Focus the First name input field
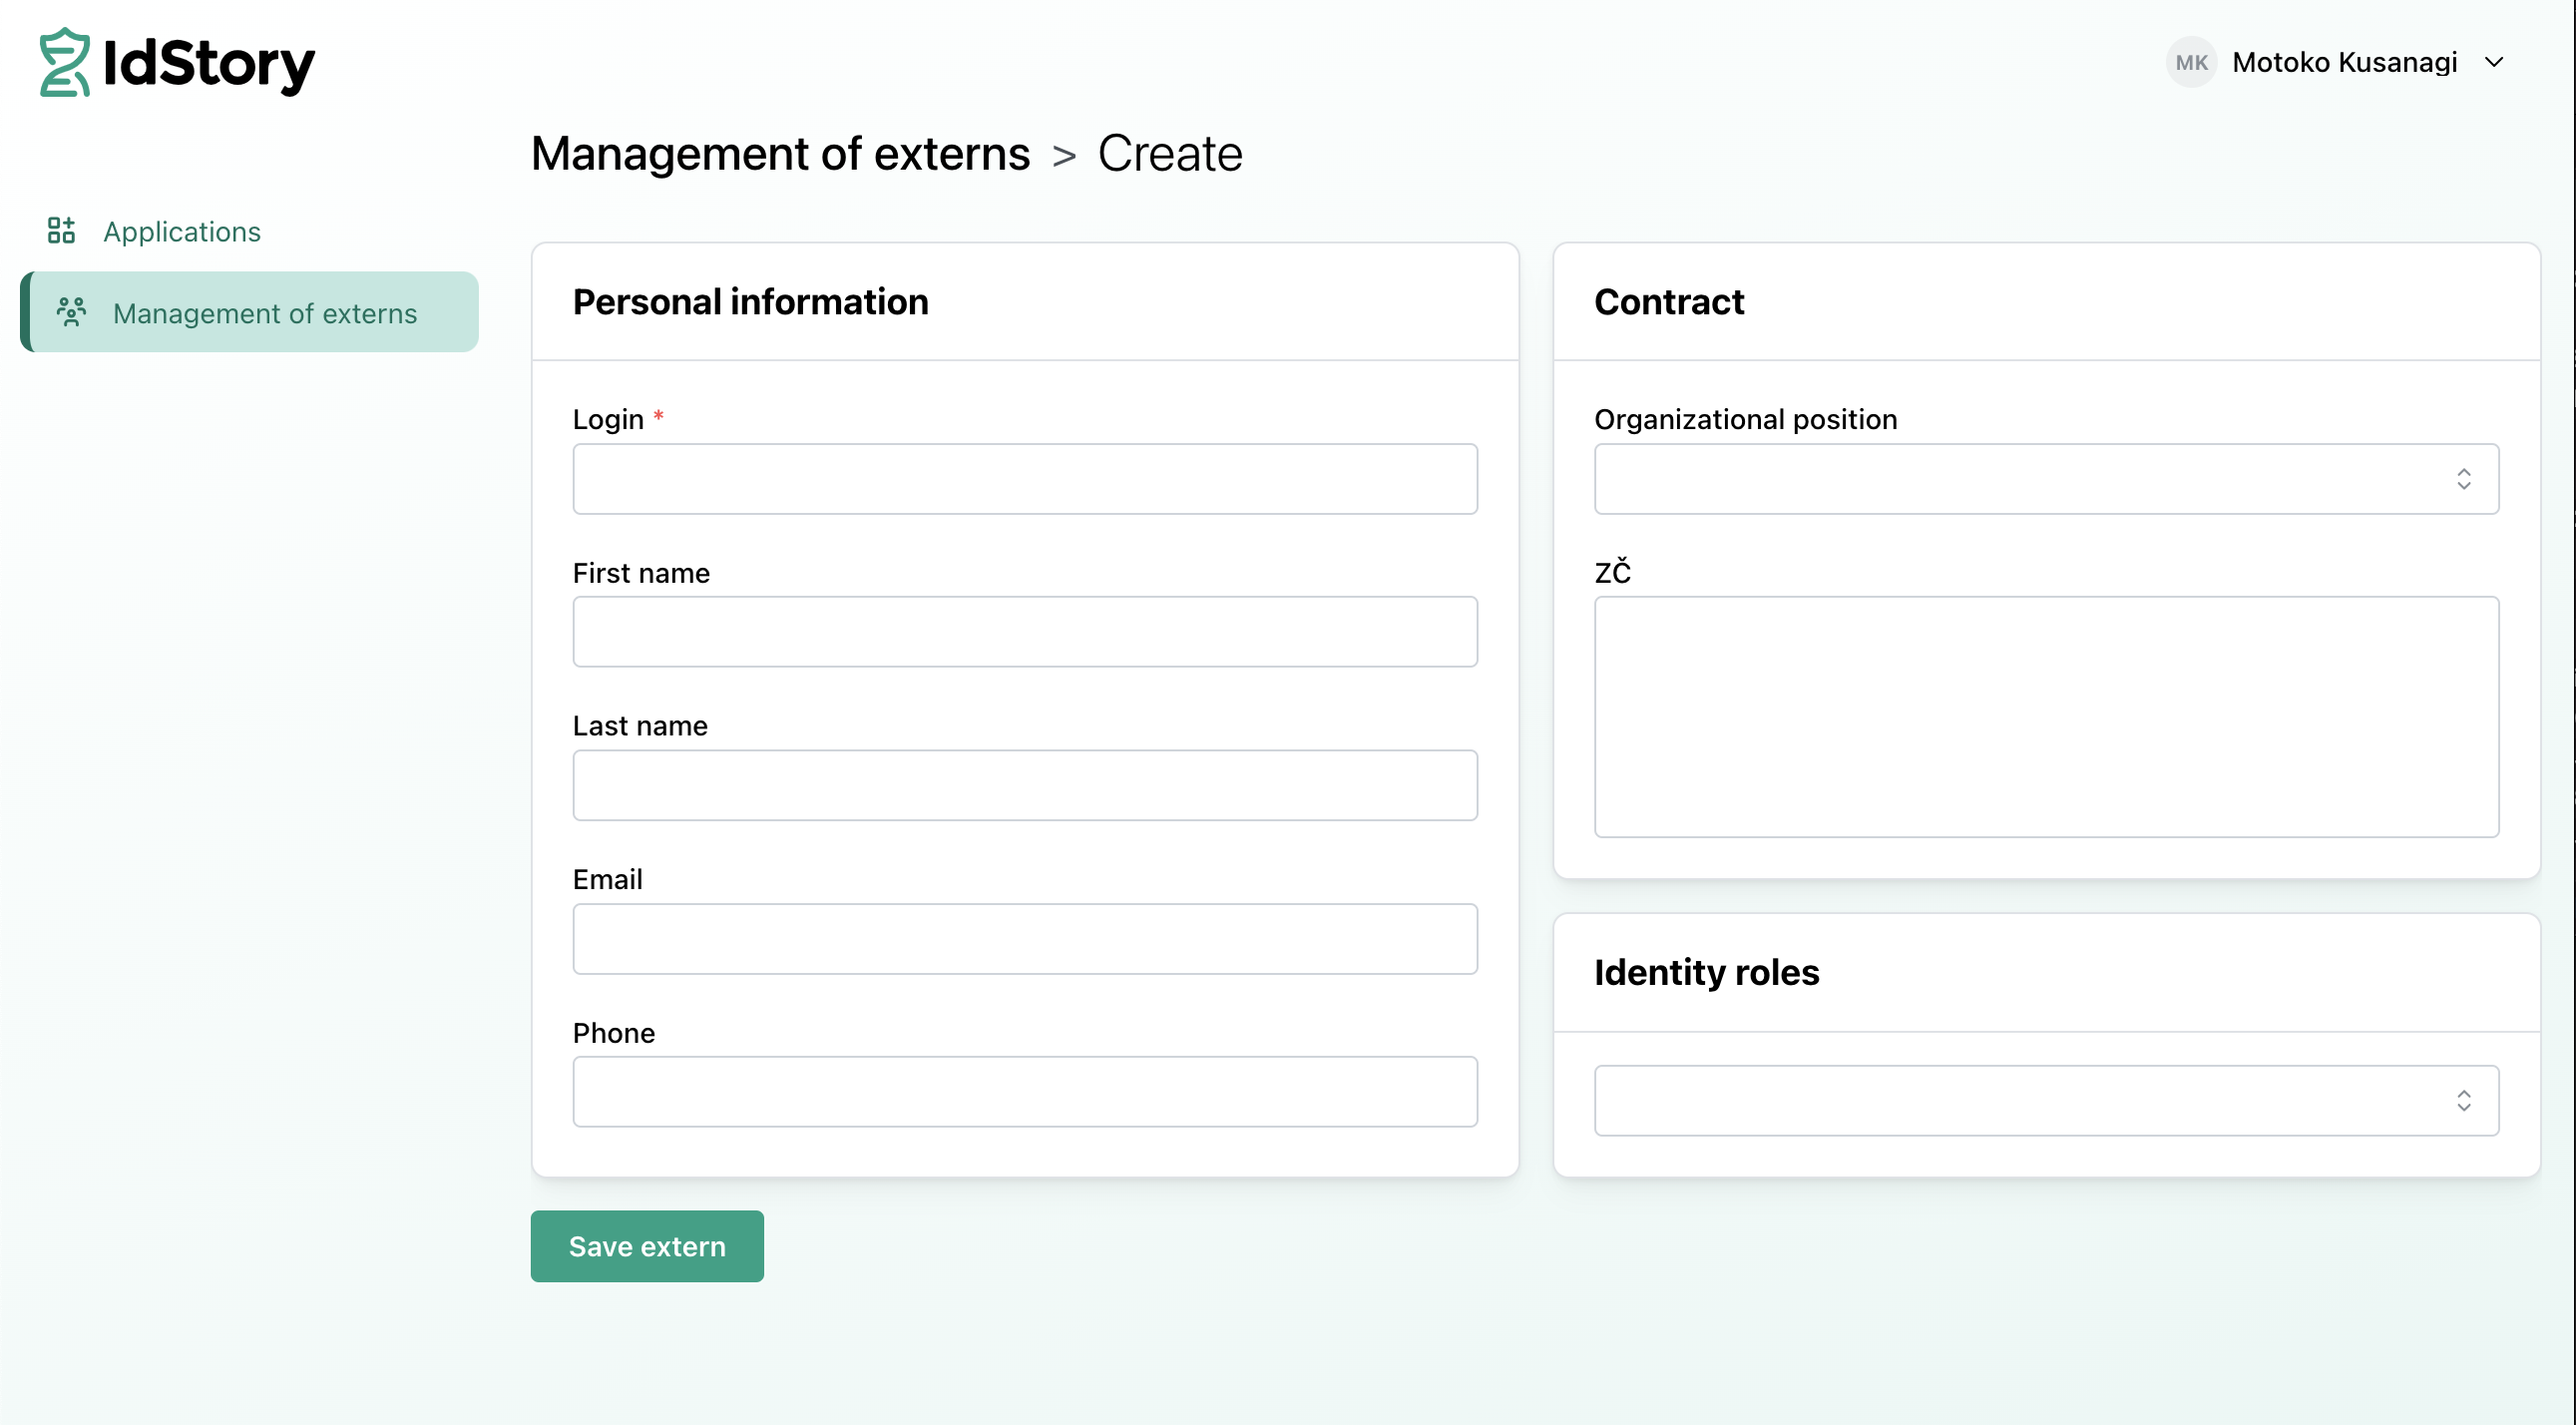This screenshot has height=1425, width=2576. click(x=1025, y=632)
